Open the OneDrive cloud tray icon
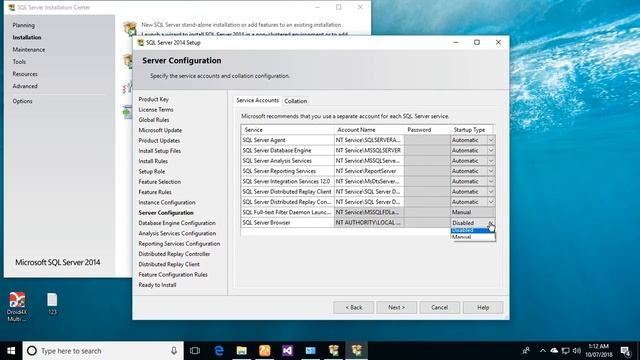Screen dimensions: 640x360 tap(554, 351)
